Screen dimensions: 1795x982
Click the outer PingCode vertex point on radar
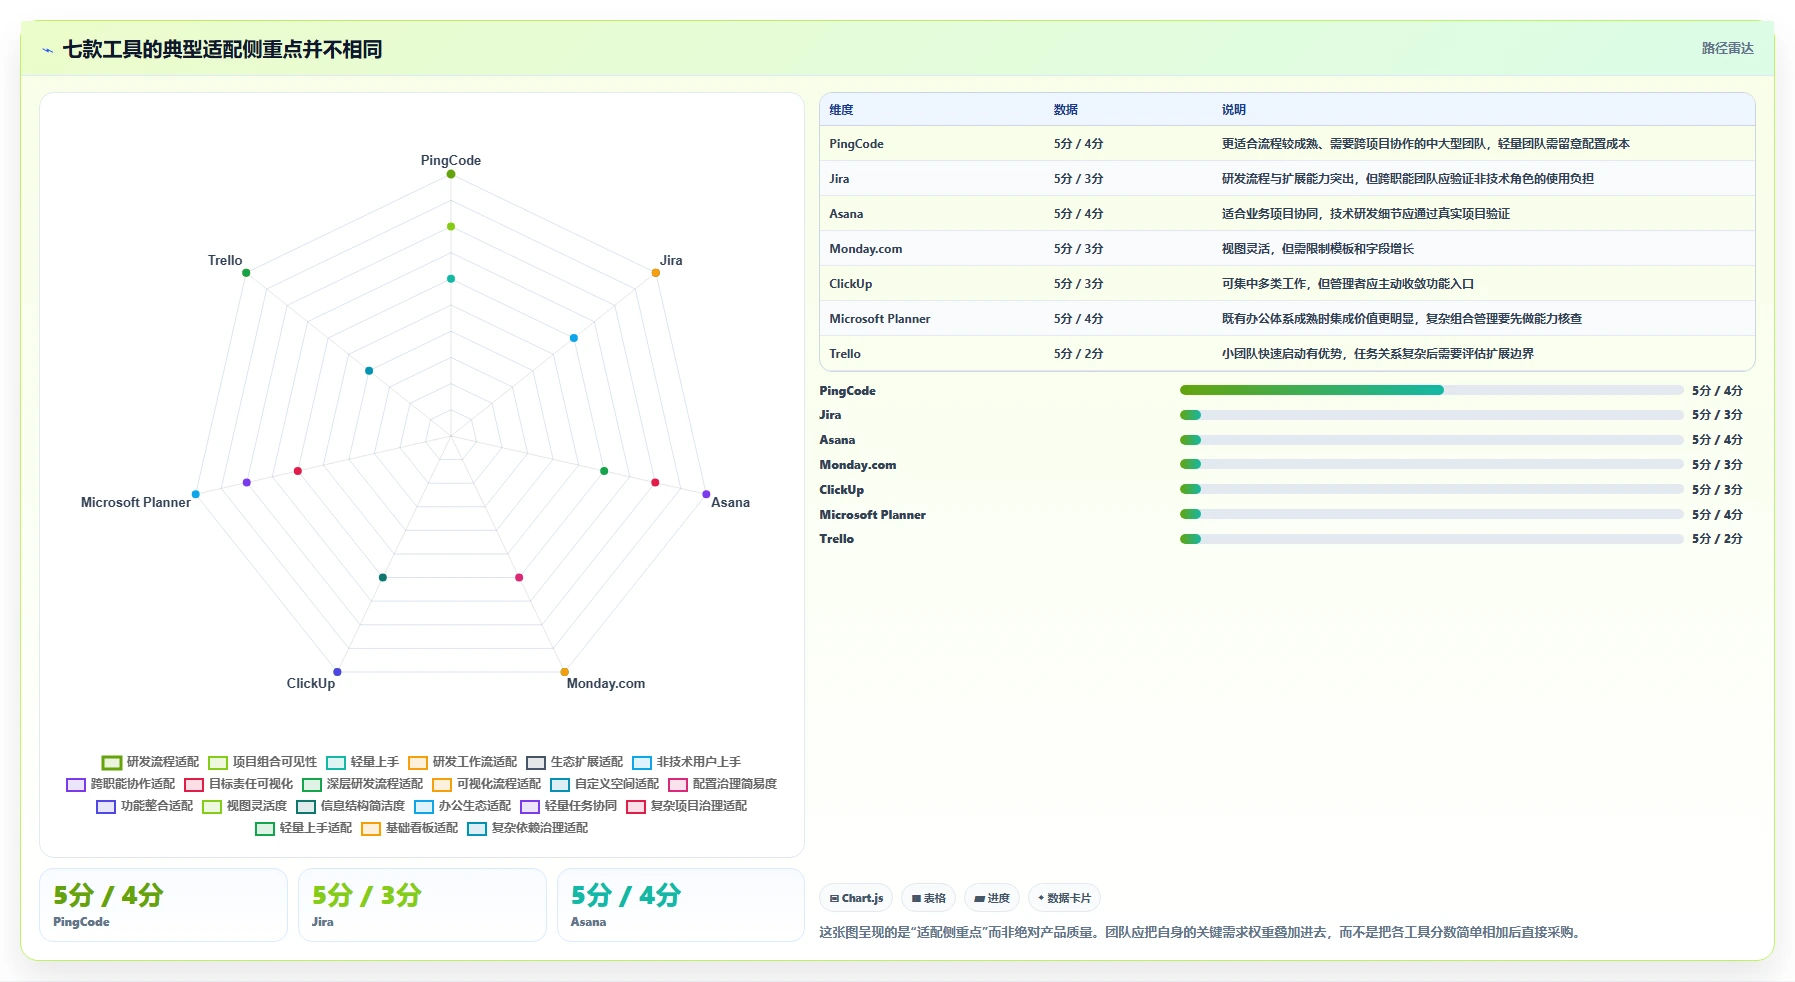click(x=451, y=174)
